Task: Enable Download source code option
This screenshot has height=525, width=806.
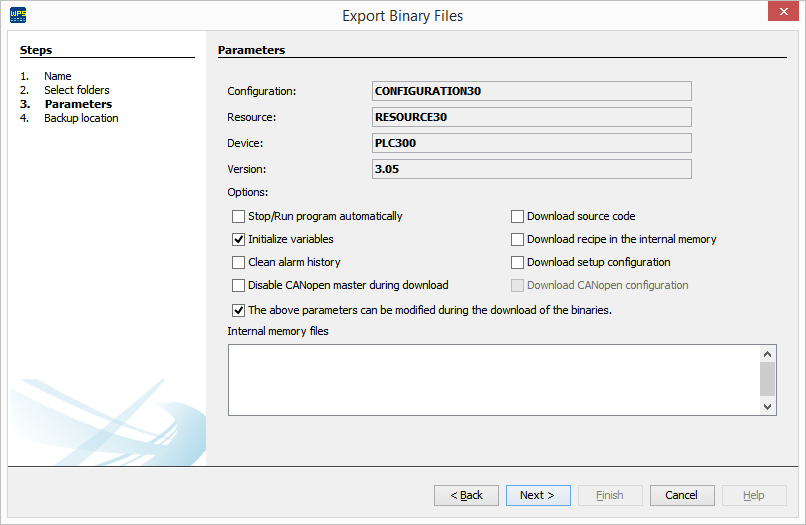Action: tap(517, 216)
